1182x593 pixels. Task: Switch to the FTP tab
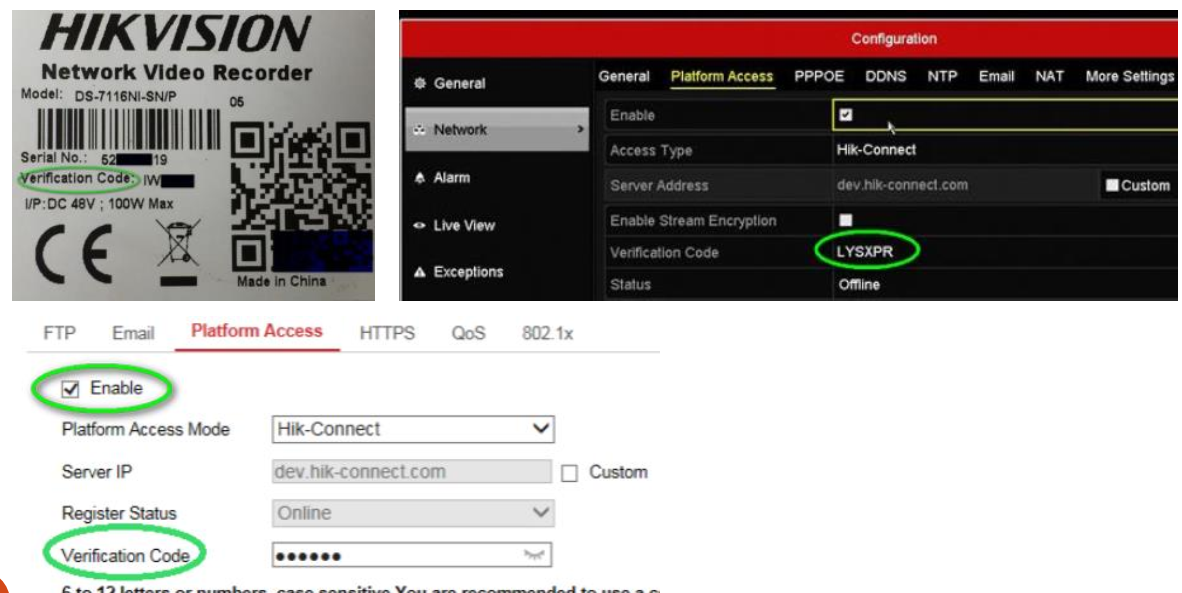pos(60,333)
